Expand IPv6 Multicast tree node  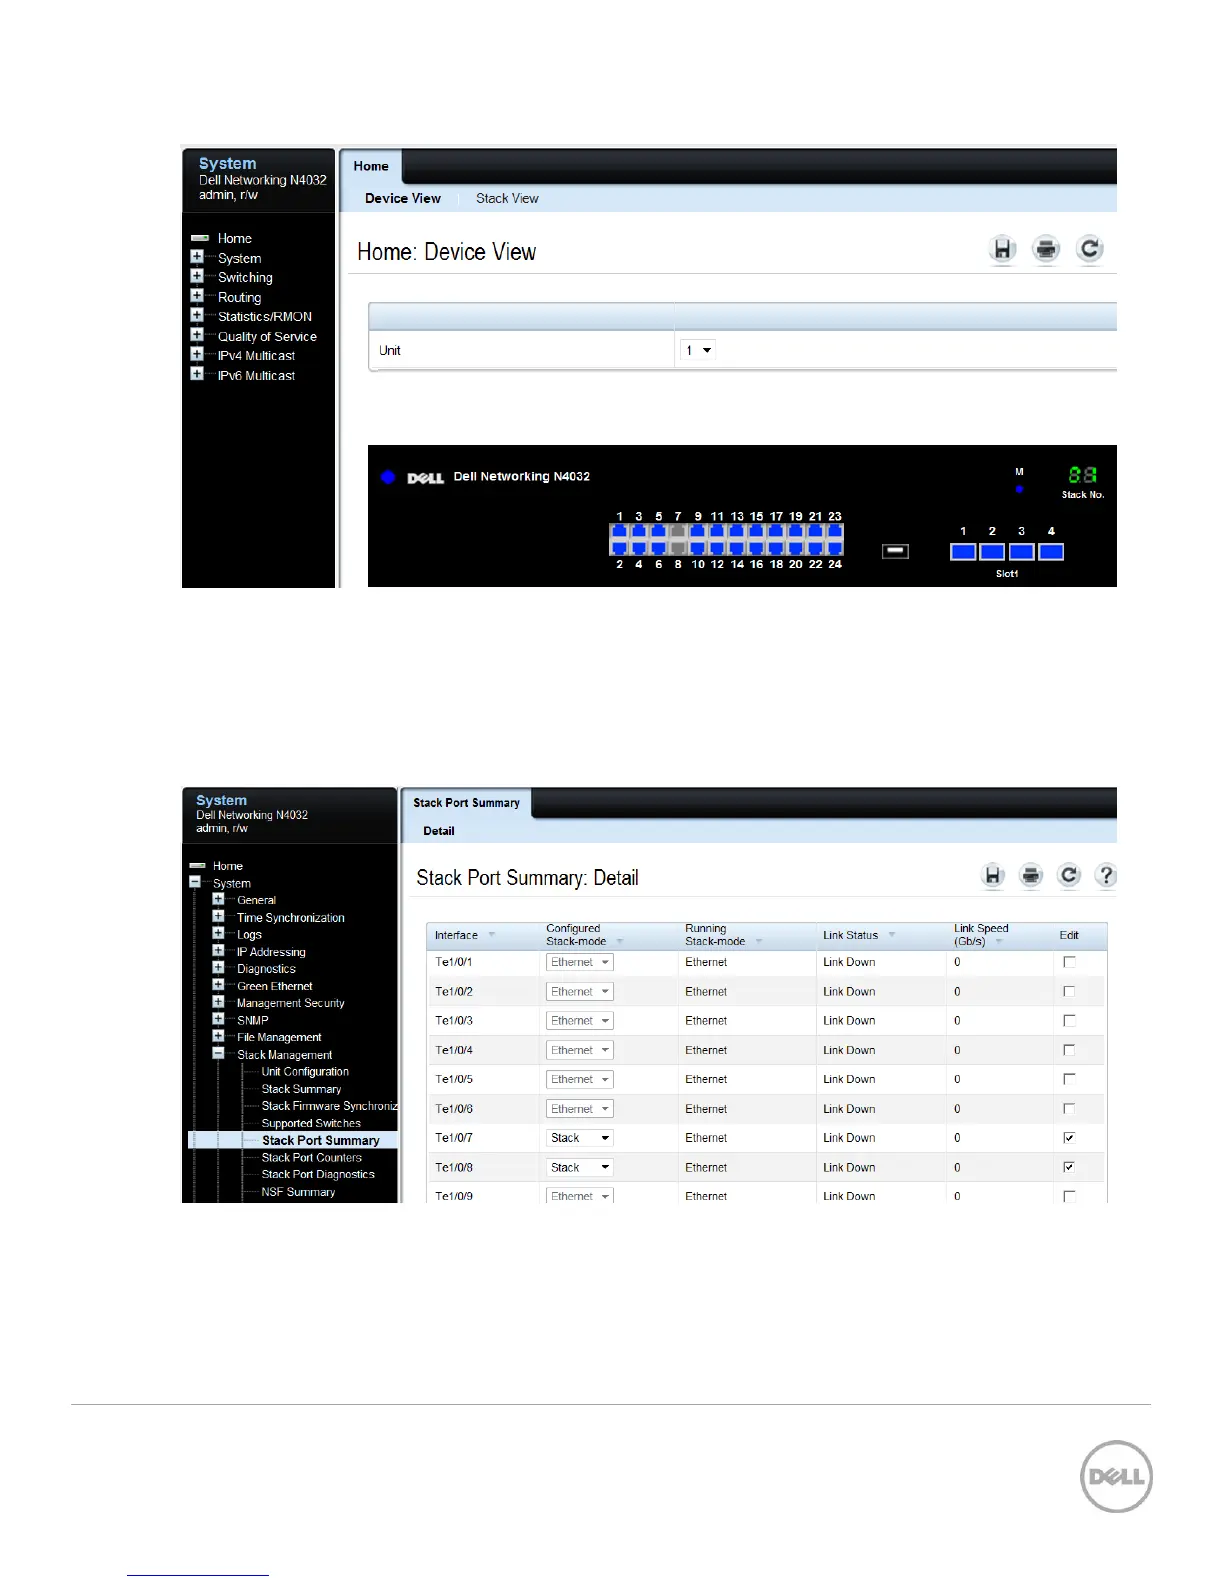click(x=197, y=374)
